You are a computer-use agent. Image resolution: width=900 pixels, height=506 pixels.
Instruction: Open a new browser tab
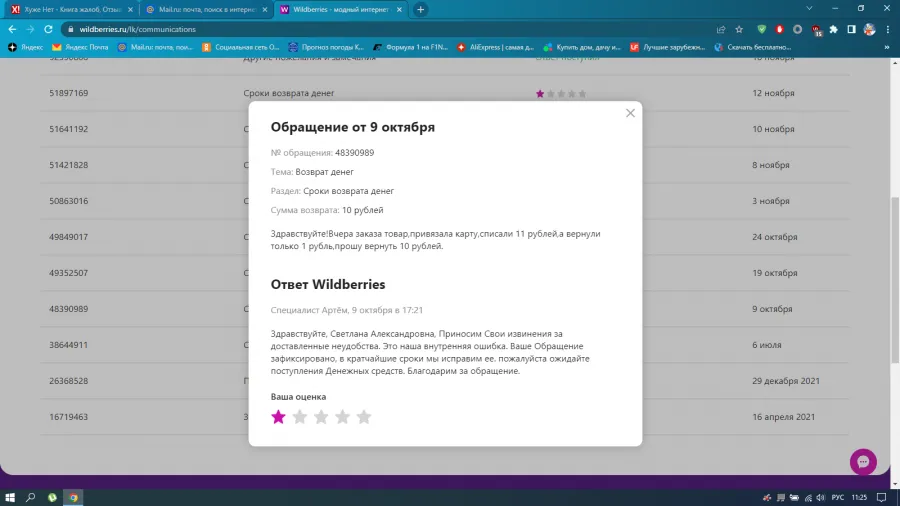(x=421, y=9)
